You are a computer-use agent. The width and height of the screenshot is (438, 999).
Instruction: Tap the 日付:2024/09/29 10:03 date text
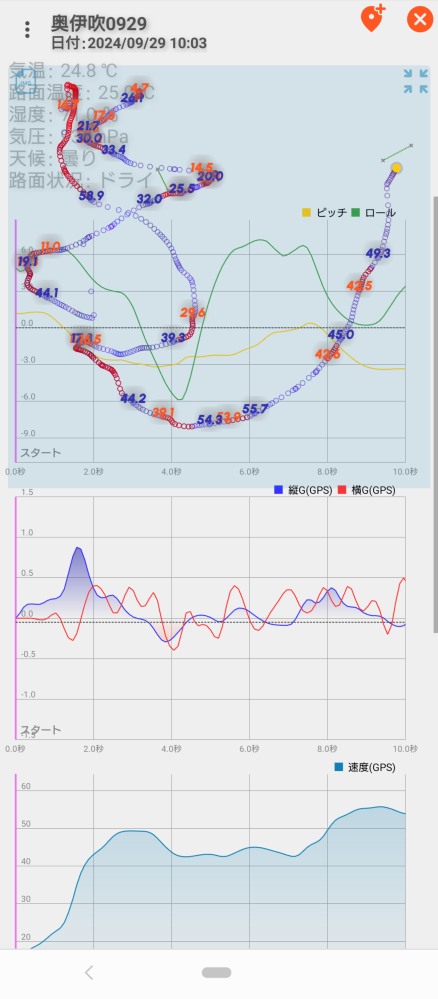pos(129,43)
